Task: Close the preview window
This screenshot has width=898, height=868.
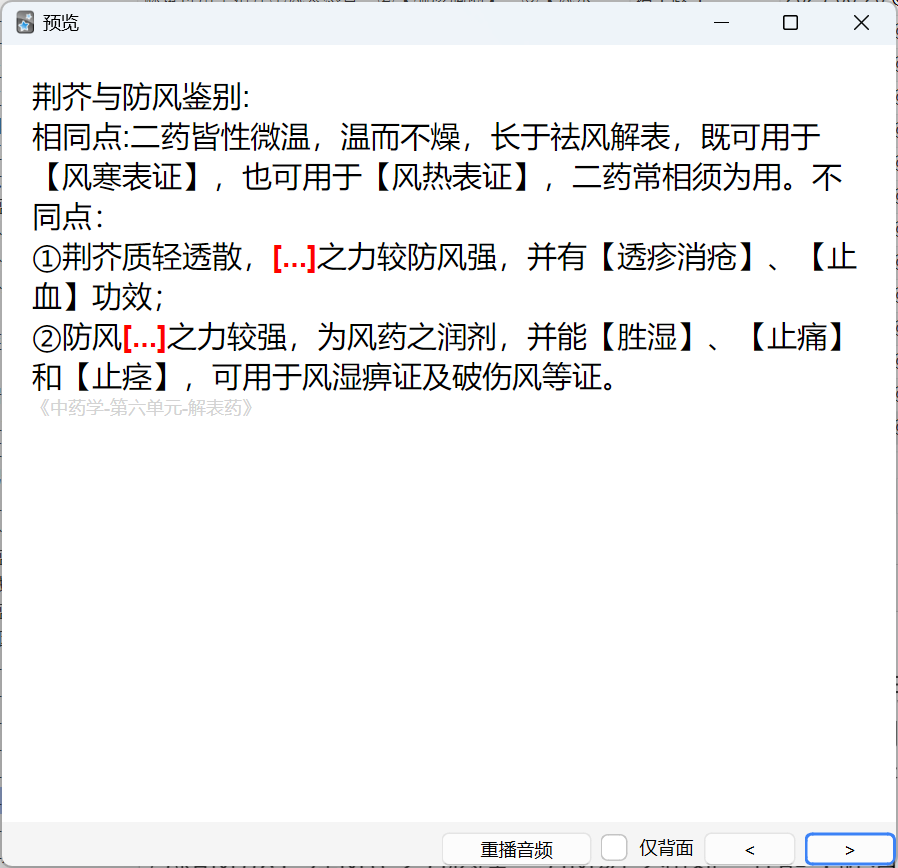Action: 861,23
